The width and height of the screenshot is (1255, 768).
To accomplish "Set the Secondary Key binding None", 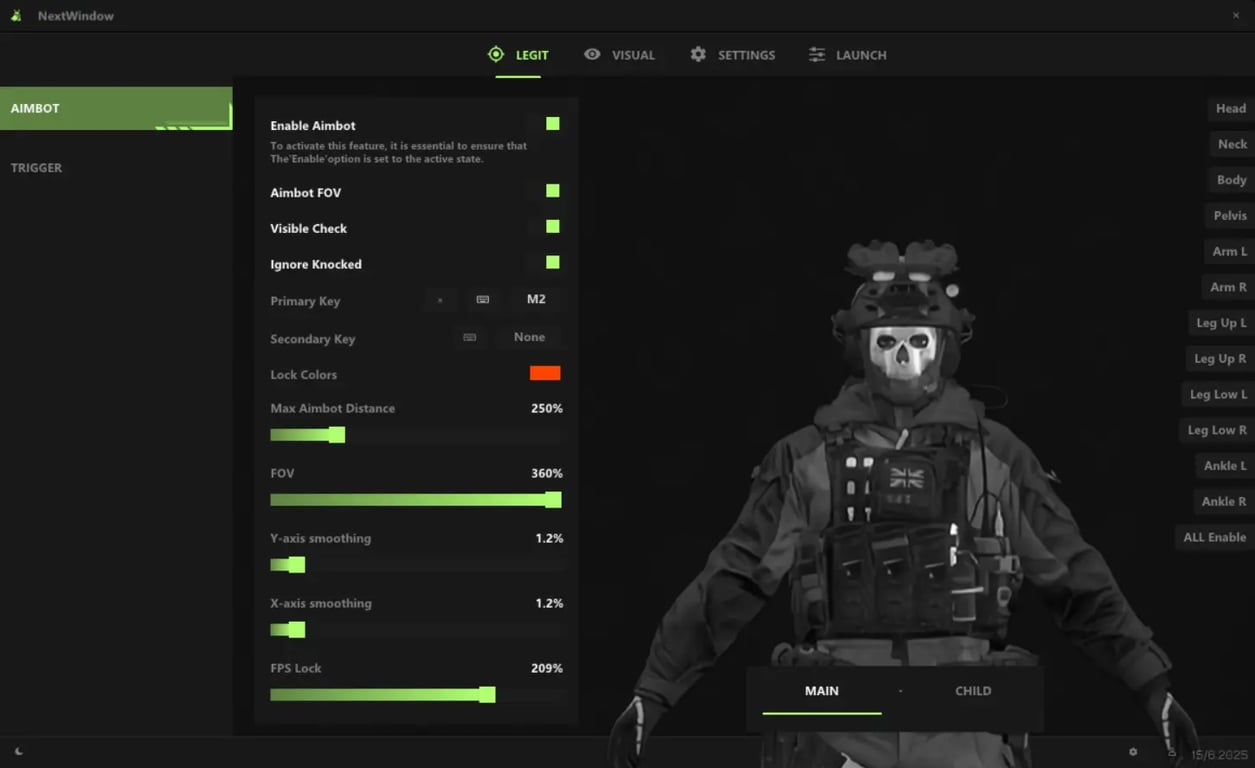I will [529, 338].
